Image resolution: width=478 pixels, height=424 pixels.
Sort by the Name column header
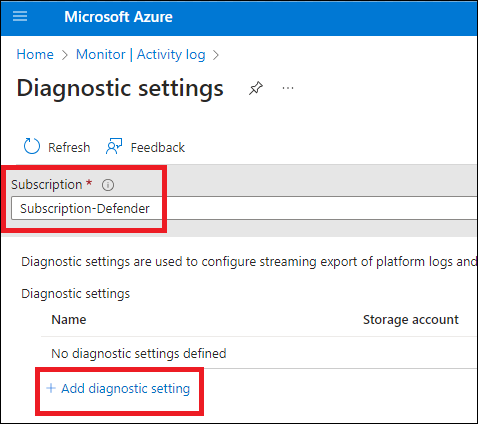click(69, 320)
